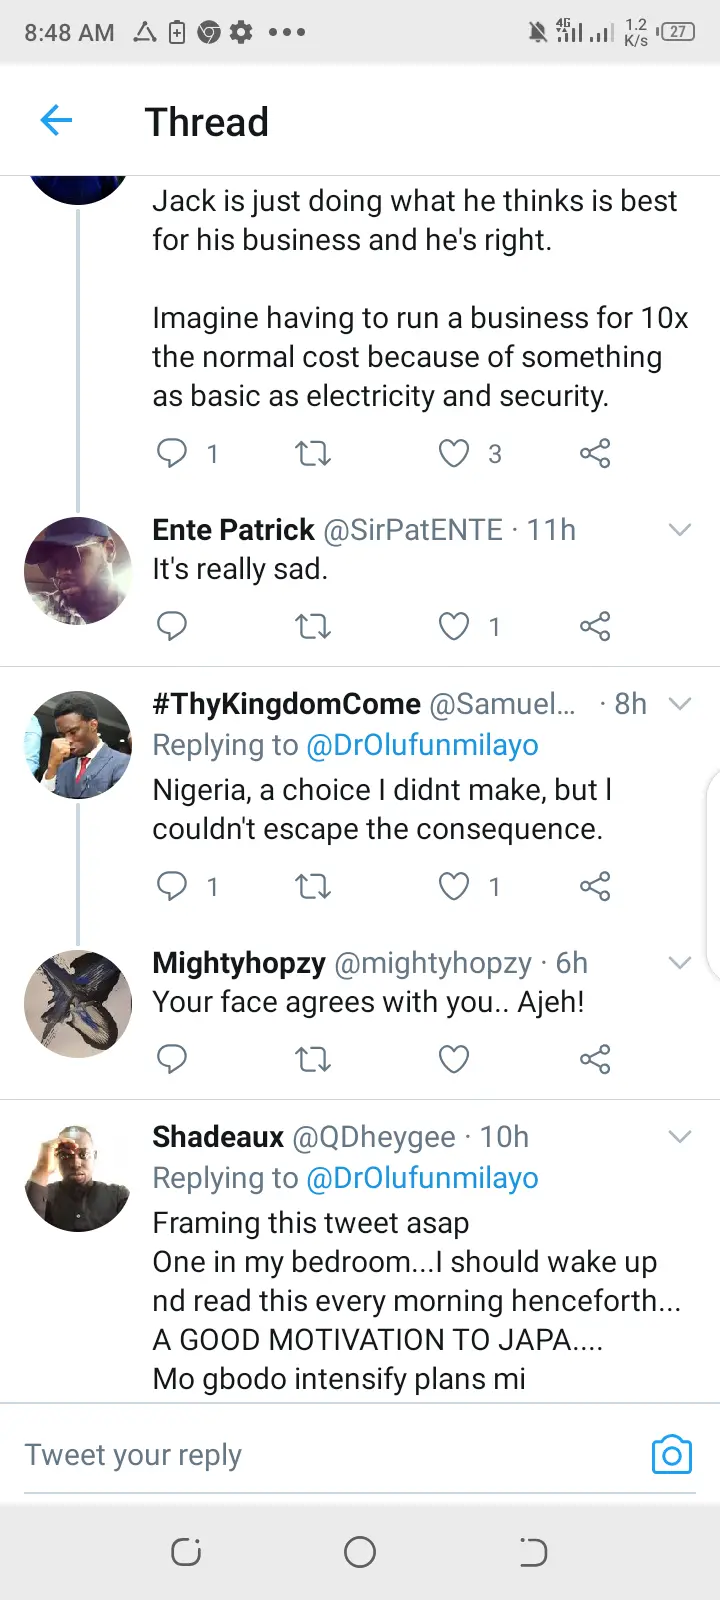
Task: Tap the back arrow beside Thread
Action: (x=56, y=121)
